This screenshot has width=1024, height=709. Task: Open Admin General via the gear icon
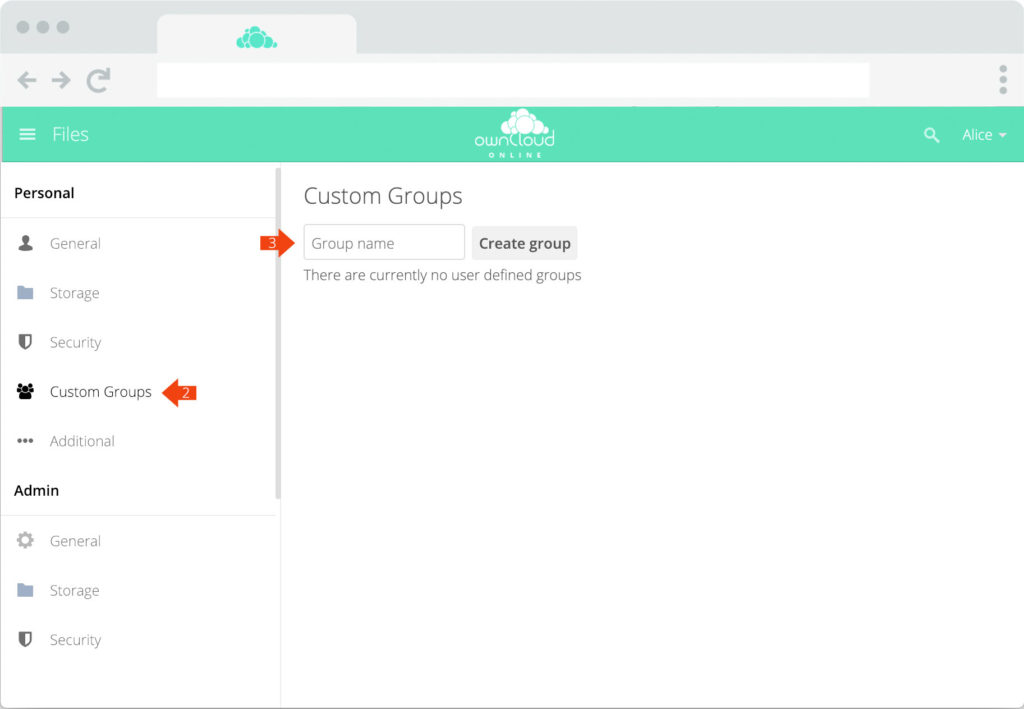24,540
